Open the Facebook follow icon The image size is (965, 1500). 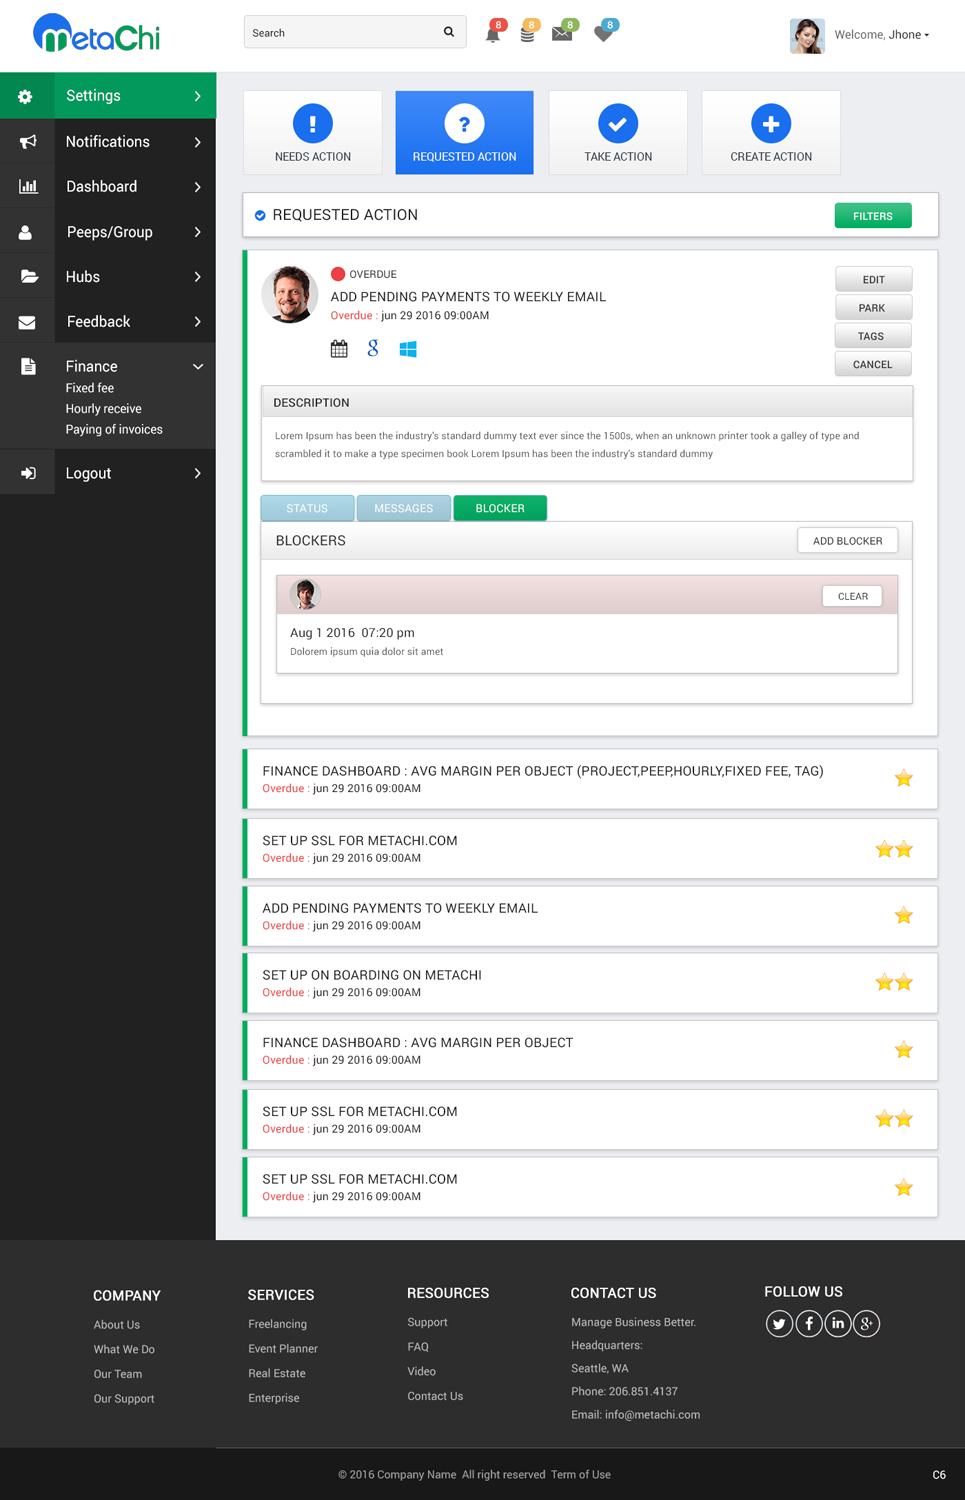pos(809,1324)
